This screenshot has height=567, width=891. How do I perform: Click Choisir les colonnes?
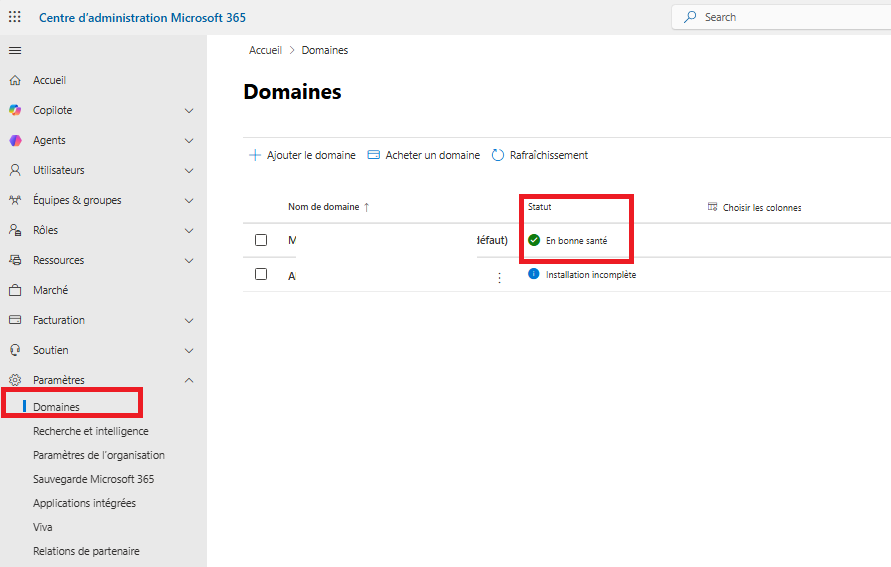[754, 207]
